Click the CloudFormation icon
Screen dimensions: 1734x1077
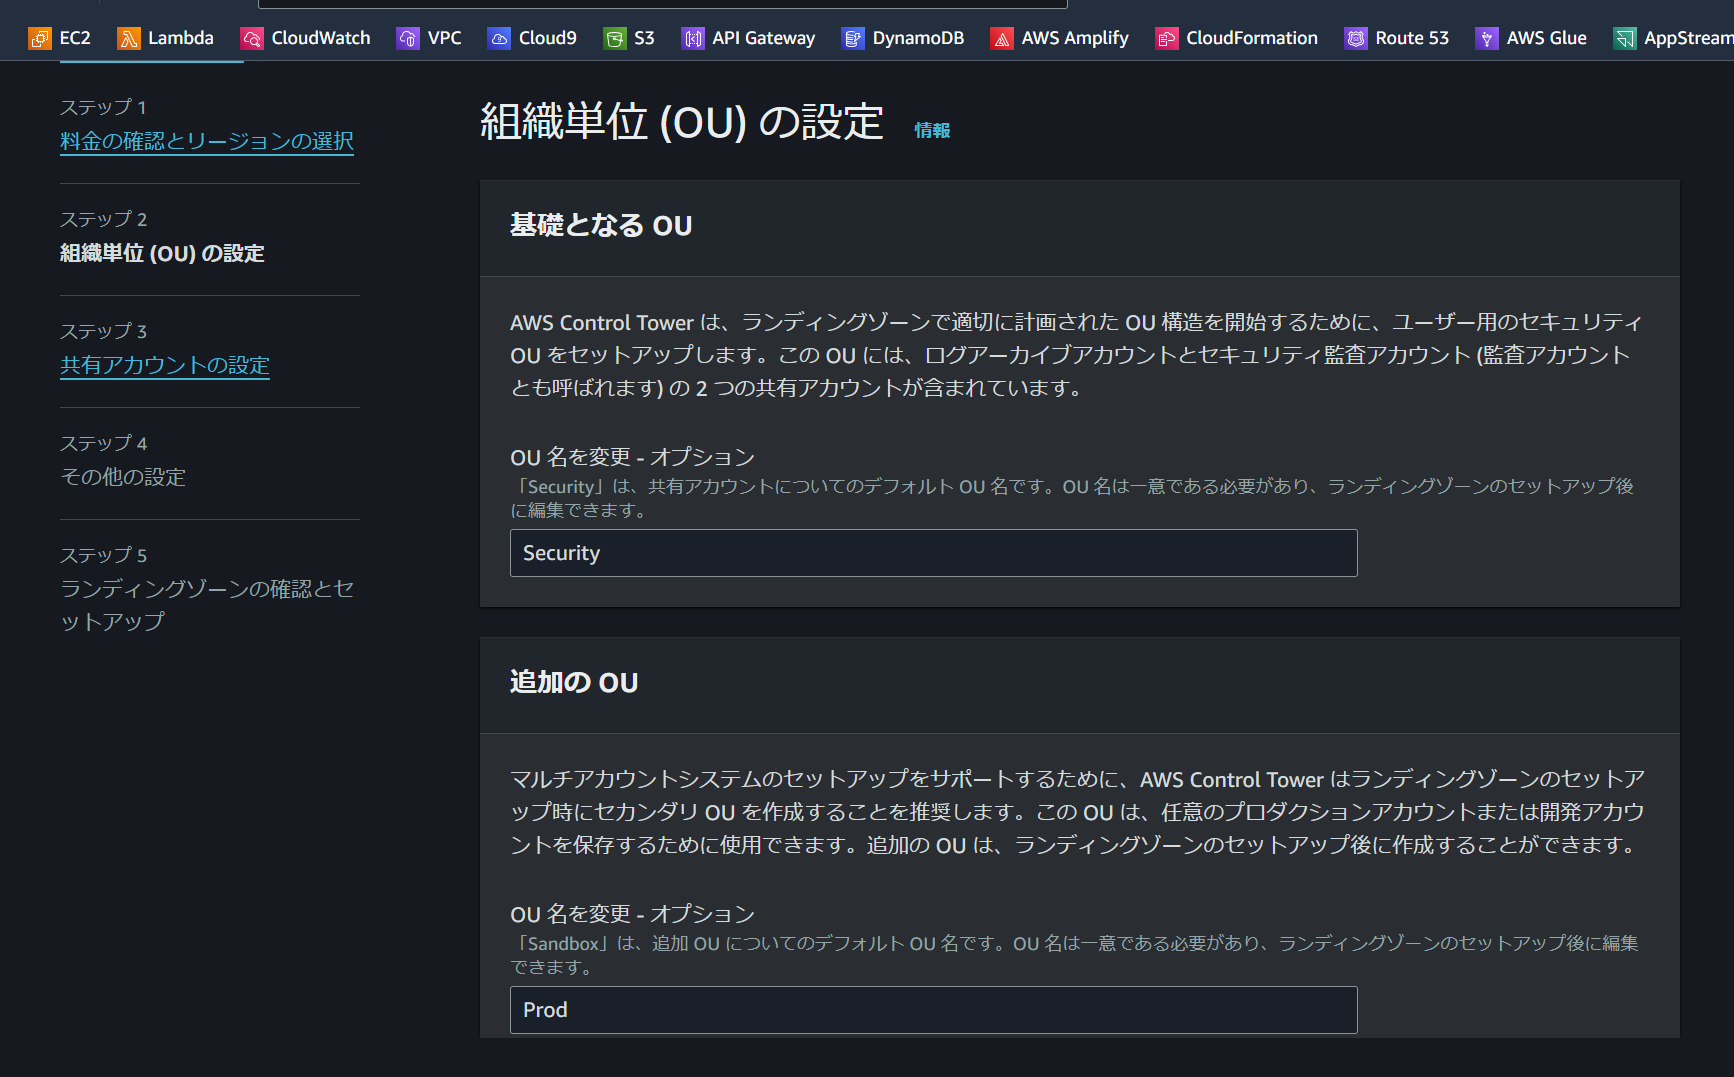(1166, 39)
